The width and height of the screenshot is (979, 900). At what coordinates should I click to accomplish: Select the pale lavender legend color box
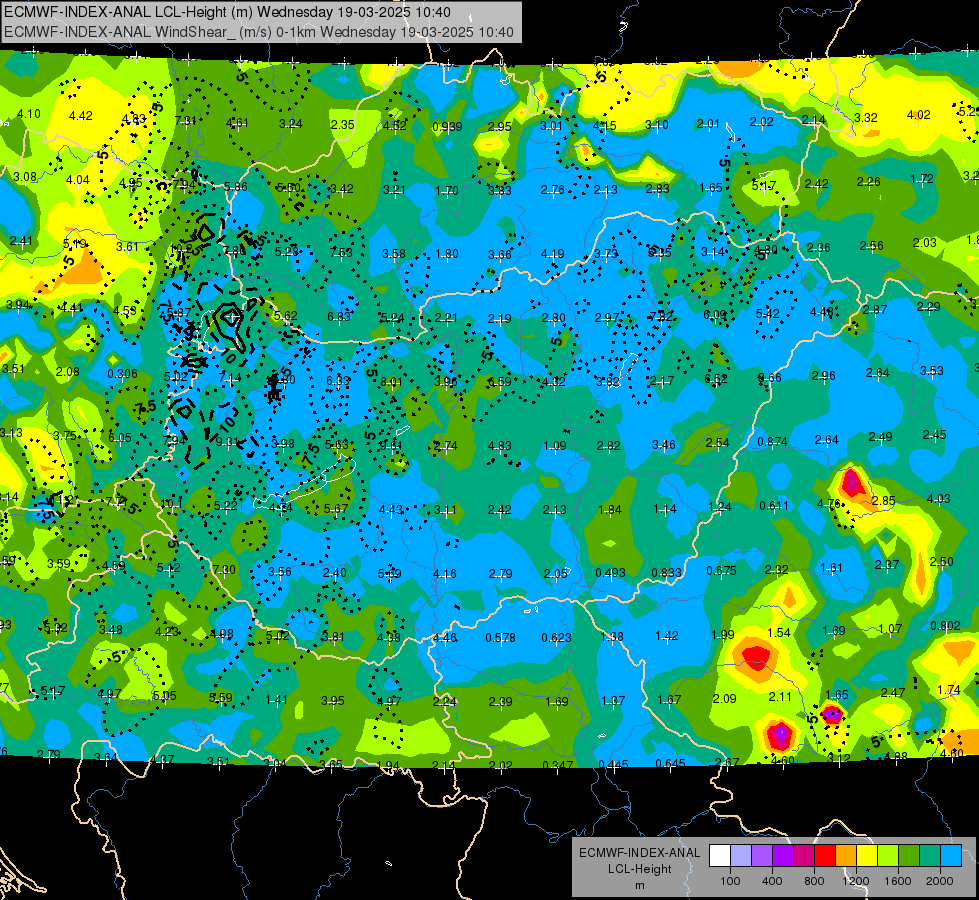[x=741, y=855]
